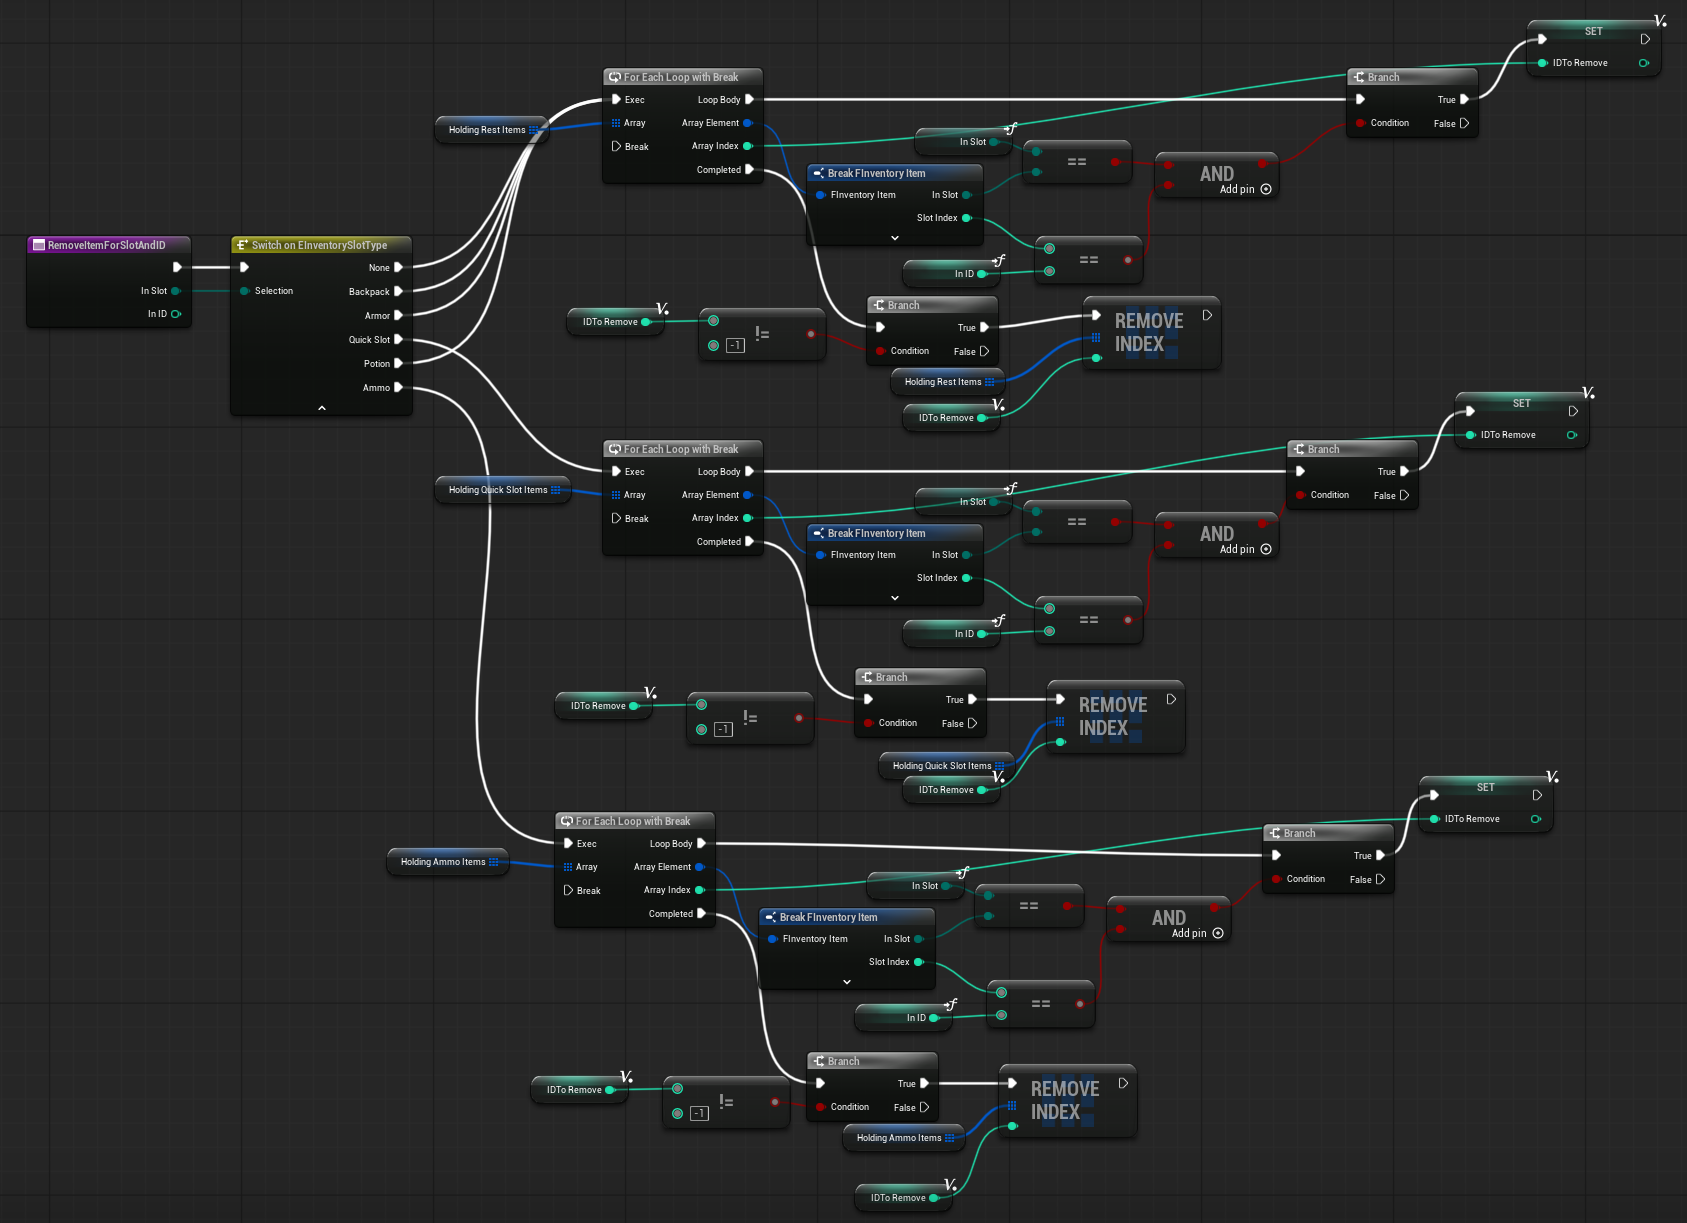The image size is (1687, 1223).
Task: Select the Holding Ammo Items node feeding the For Each Loop
Action: [443, 862]
